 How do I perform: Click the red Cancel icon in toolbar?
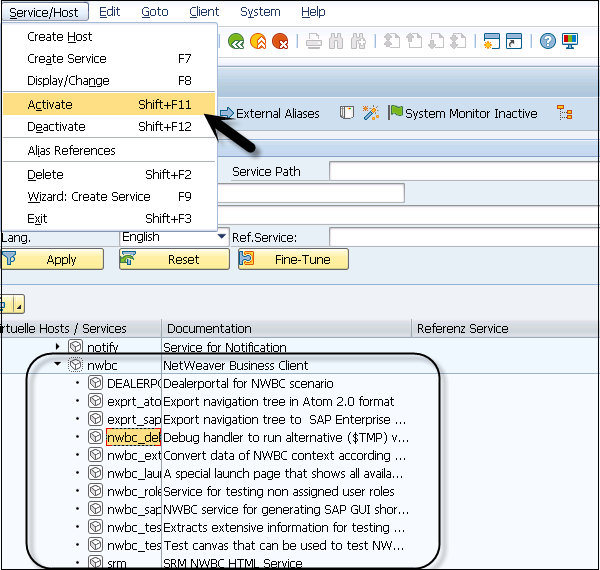281,41
